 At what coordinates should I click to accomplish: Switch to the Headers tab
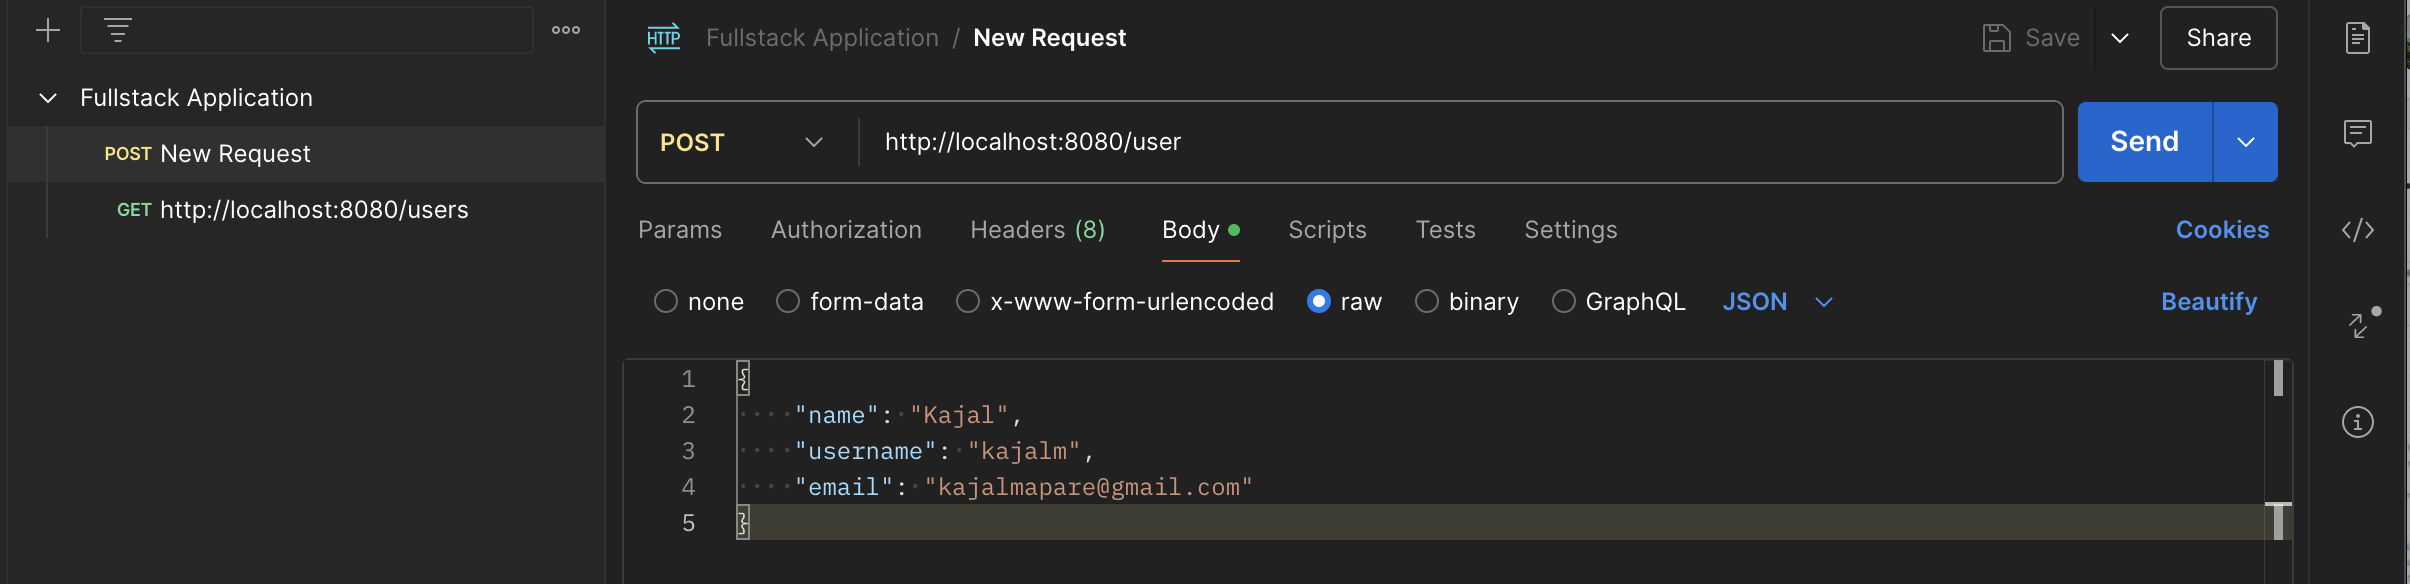tap(1037, 230)
